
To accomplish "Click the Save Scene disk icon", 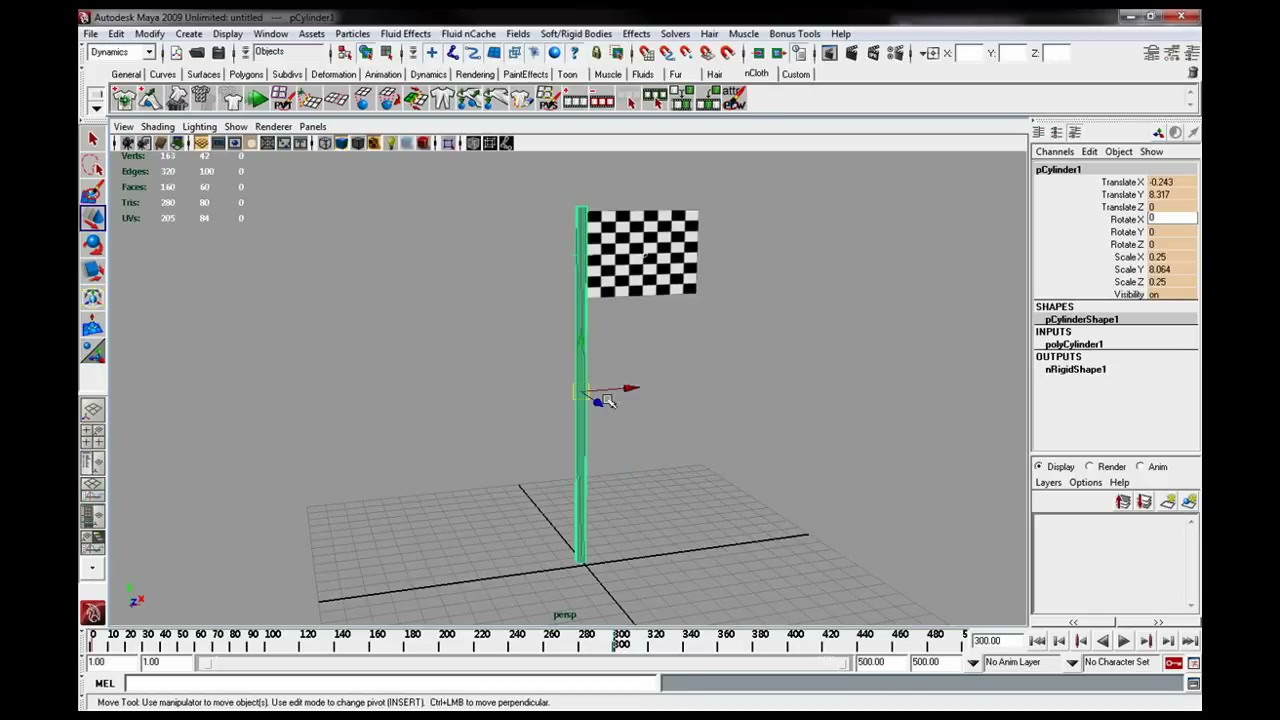I will [x=218, y=53].
